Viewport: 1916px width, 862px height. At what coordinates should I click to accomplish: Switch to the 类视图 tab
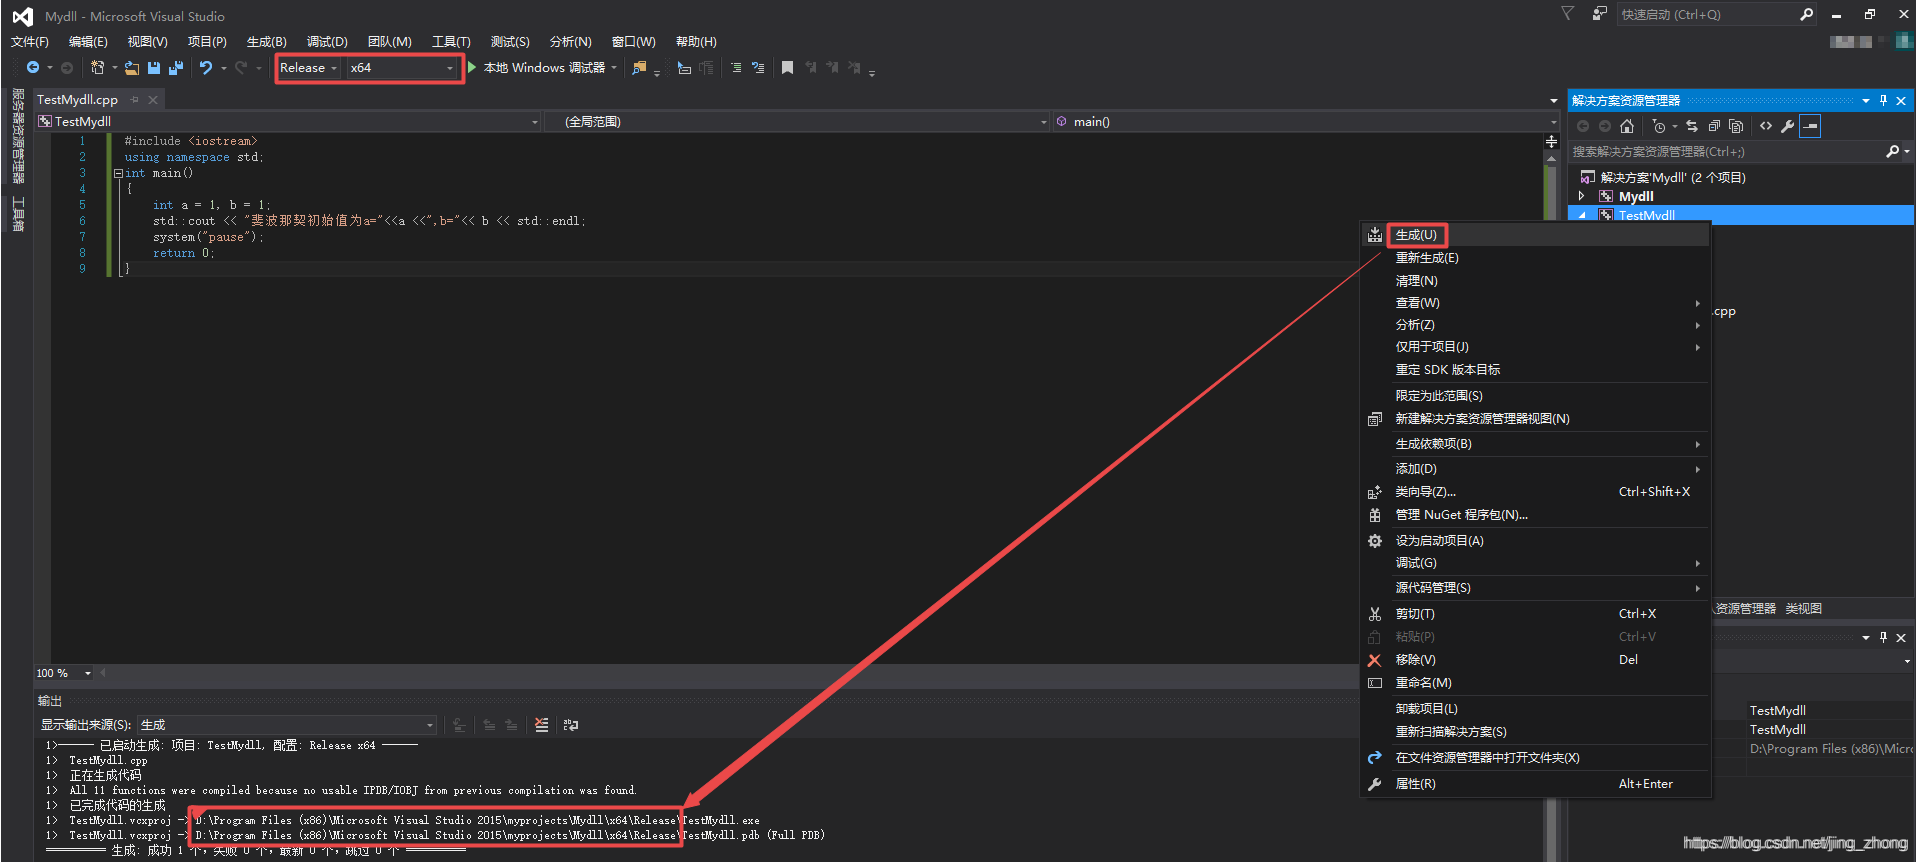[x=1804, y=608]
